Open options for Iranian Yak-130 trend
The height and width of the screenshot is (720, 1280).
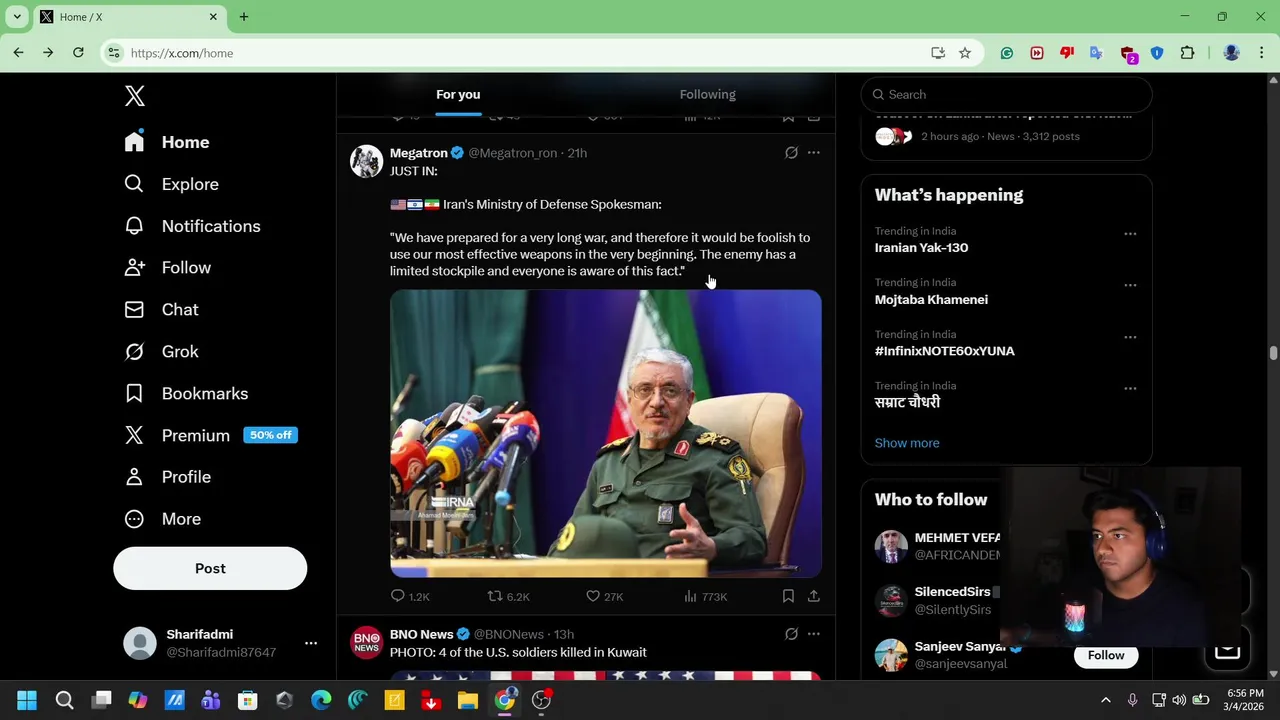[1130, 234]
